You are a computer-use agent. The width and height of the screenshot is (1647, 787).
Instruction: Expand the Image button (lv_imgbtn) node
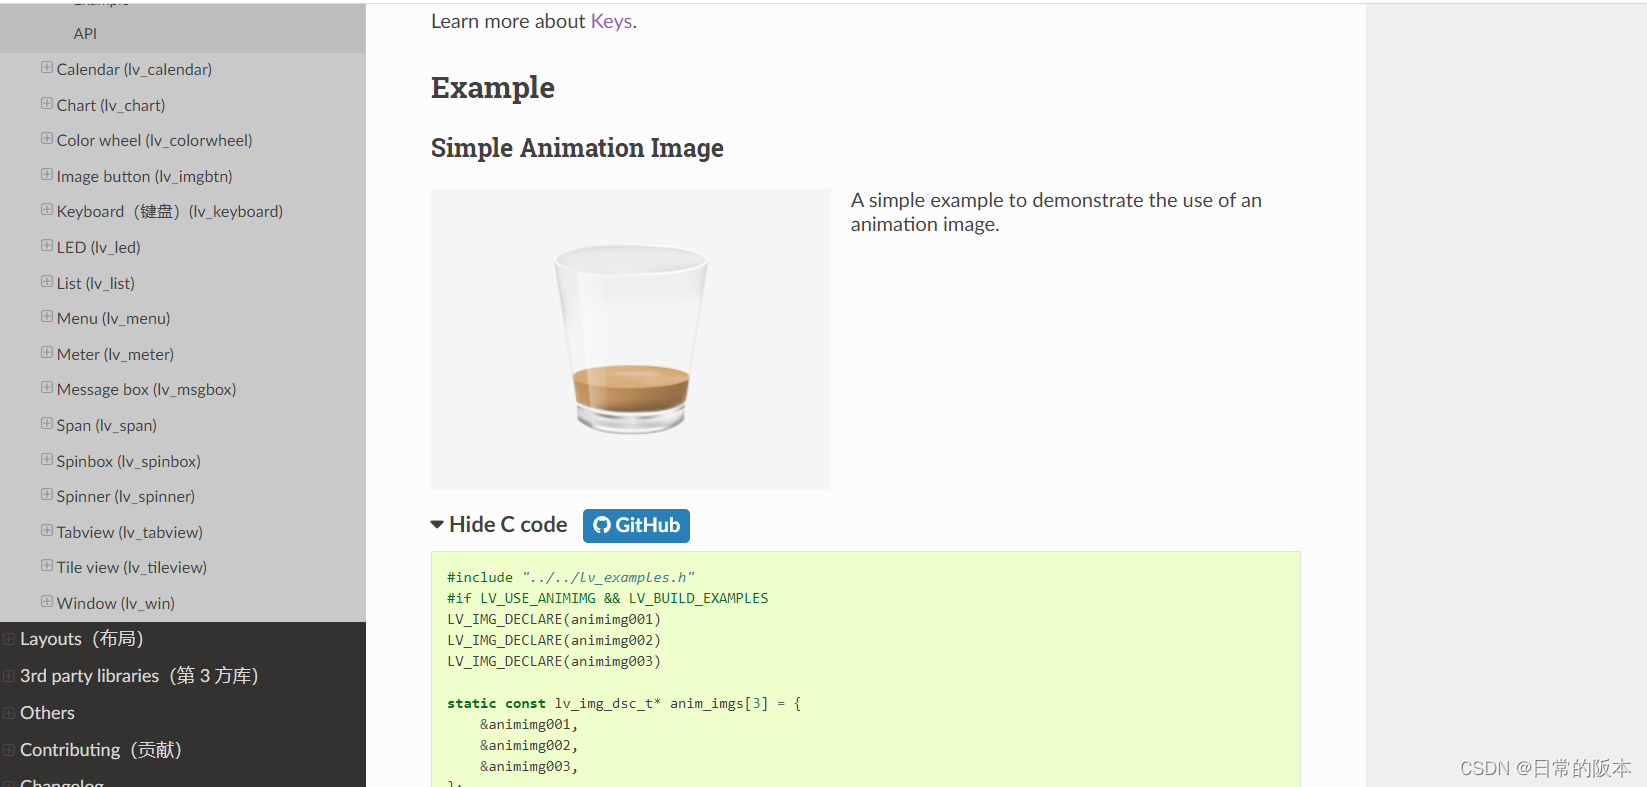click(x=47, y=174)
